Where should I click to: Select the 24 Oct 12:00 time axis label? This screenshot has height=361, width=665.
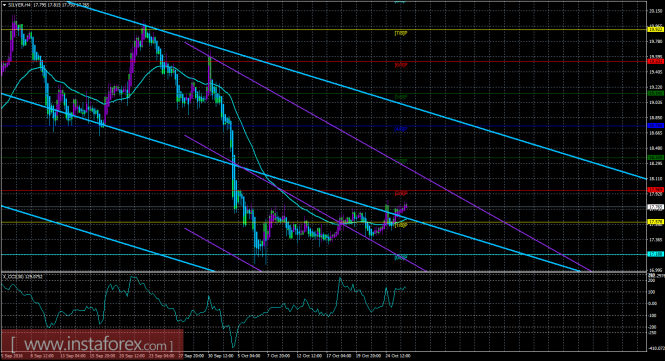point(398,356)
